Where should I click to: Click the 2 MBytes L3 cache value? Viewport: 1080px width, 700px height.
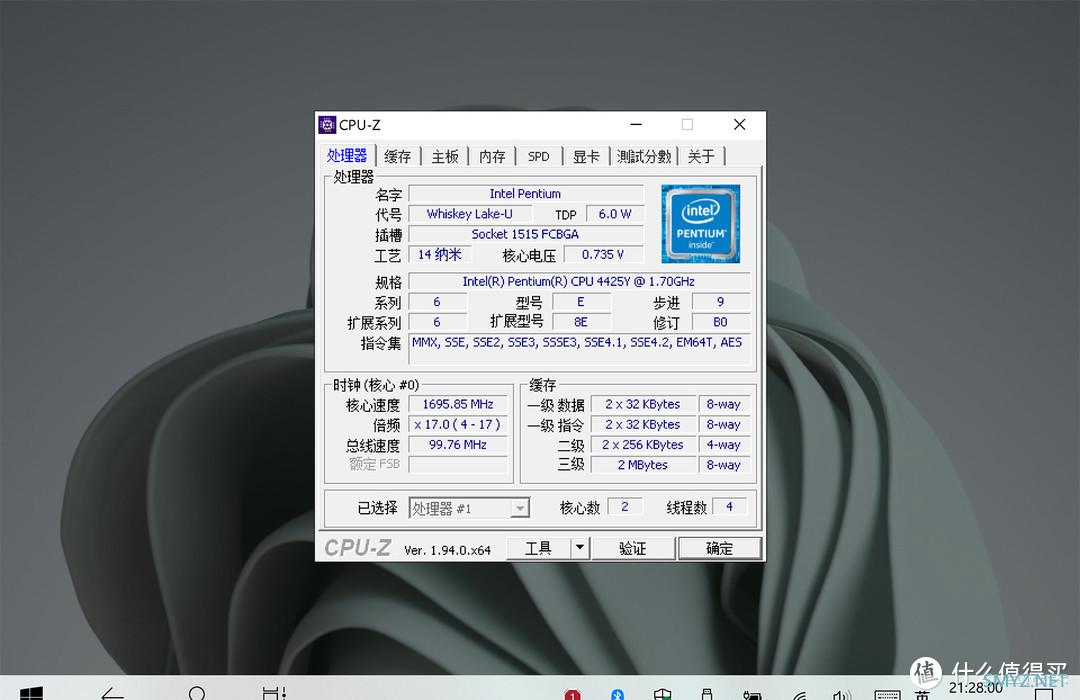(643, 464)
